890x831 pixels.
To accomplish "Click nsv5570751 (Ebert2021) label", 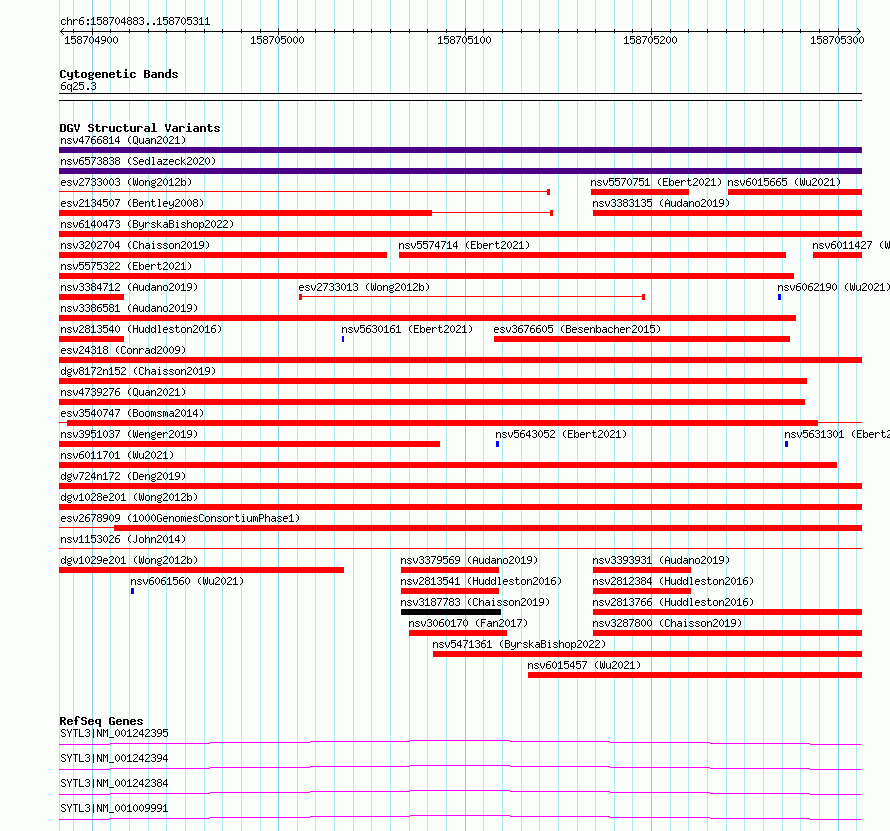I will tap(656, 182).
